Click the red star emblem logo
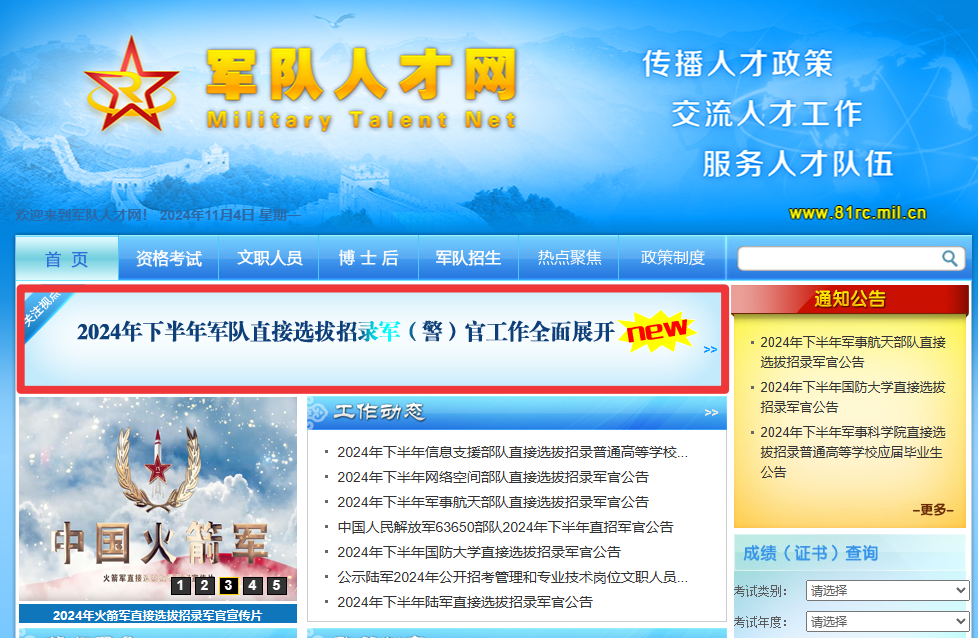The height and width of the screenshot is (638, 978). point(131,88)
